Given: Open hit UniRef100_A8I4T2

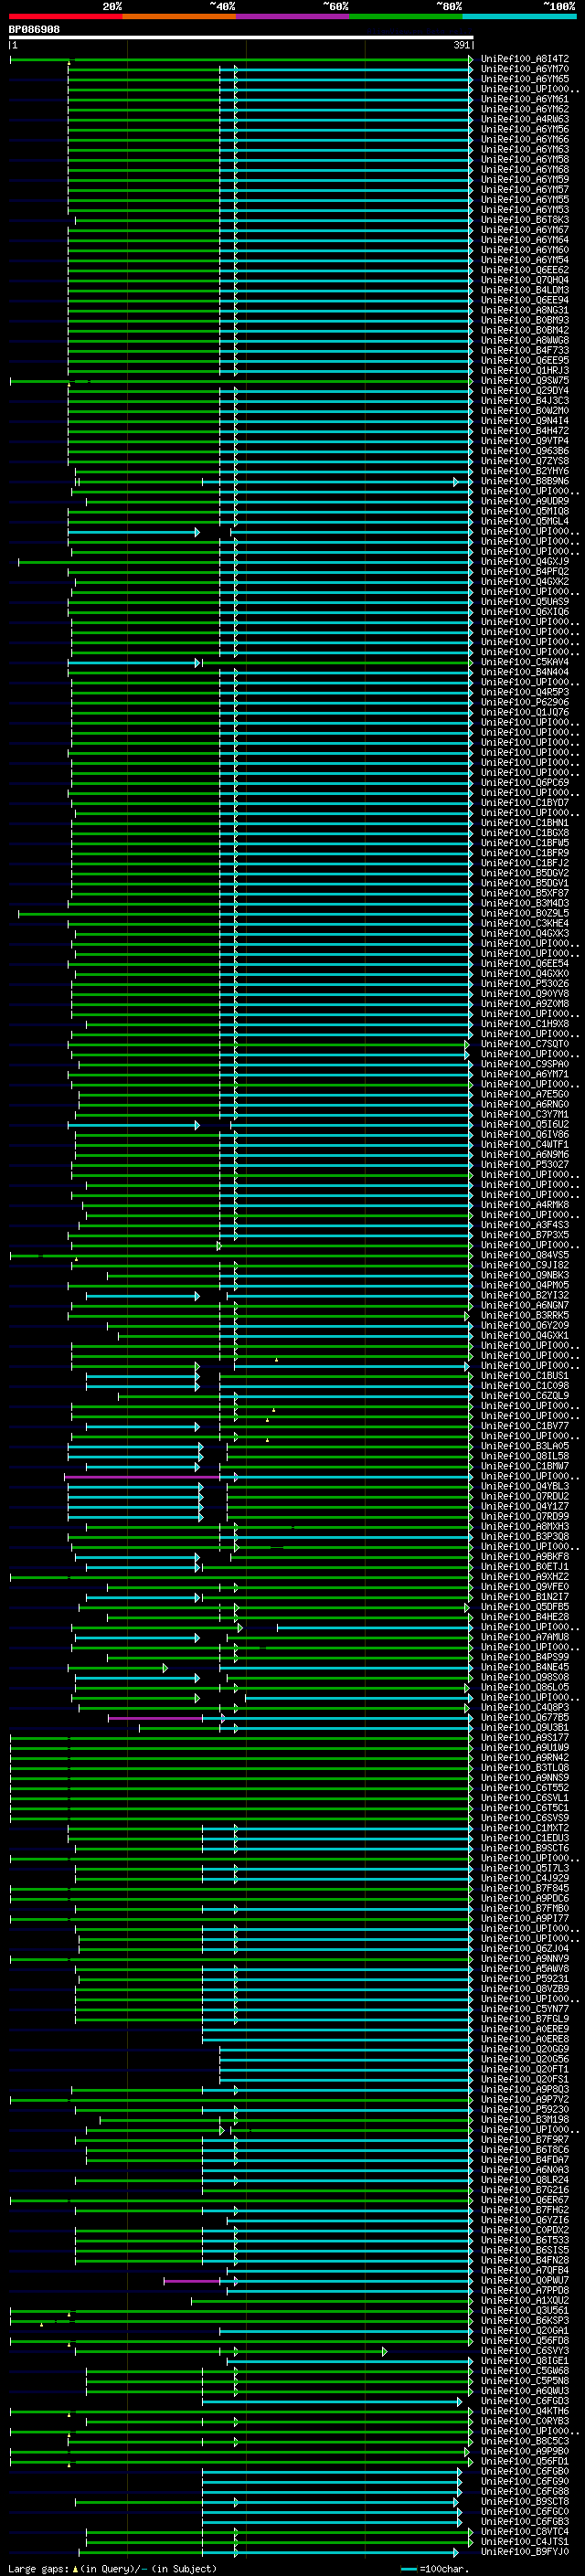Looking at the screenshot, I should pyautogui.click(x=525, y=59).
